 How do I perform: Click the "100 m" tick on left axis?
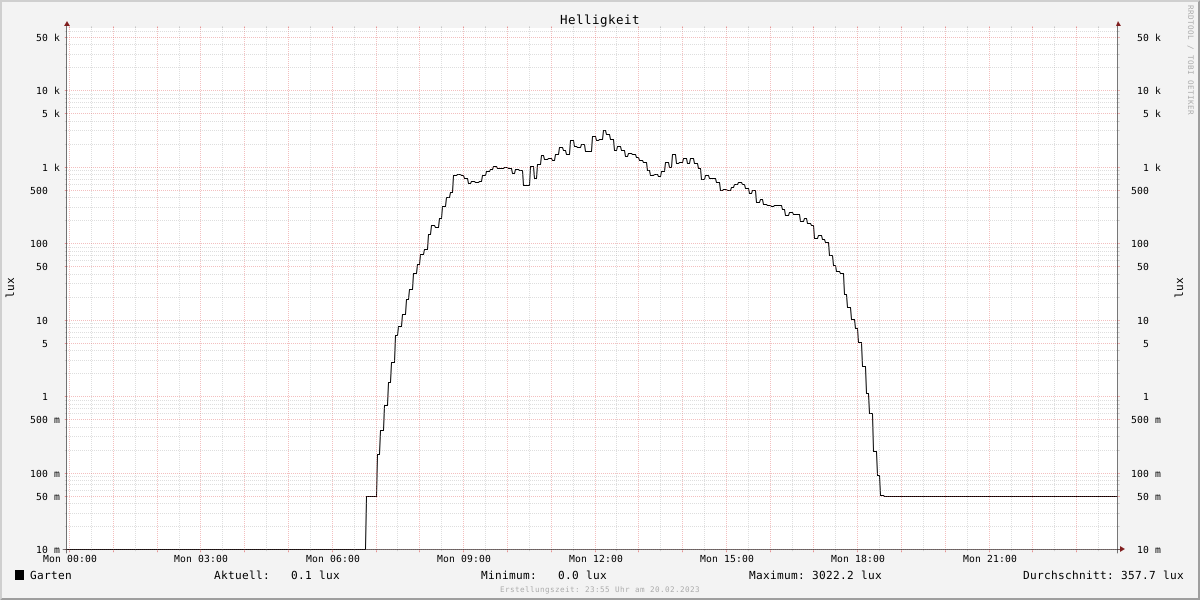tap(45, 474)
